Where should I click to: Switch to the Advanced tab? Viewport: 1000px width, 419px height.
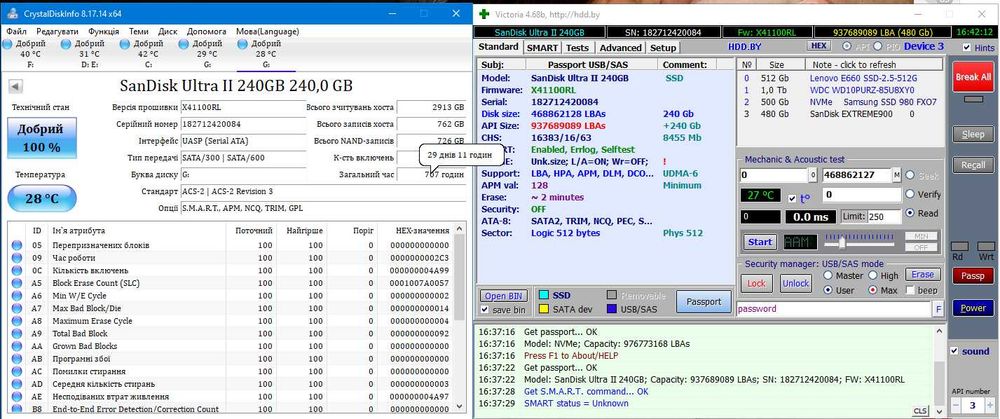tap(621, 48)
